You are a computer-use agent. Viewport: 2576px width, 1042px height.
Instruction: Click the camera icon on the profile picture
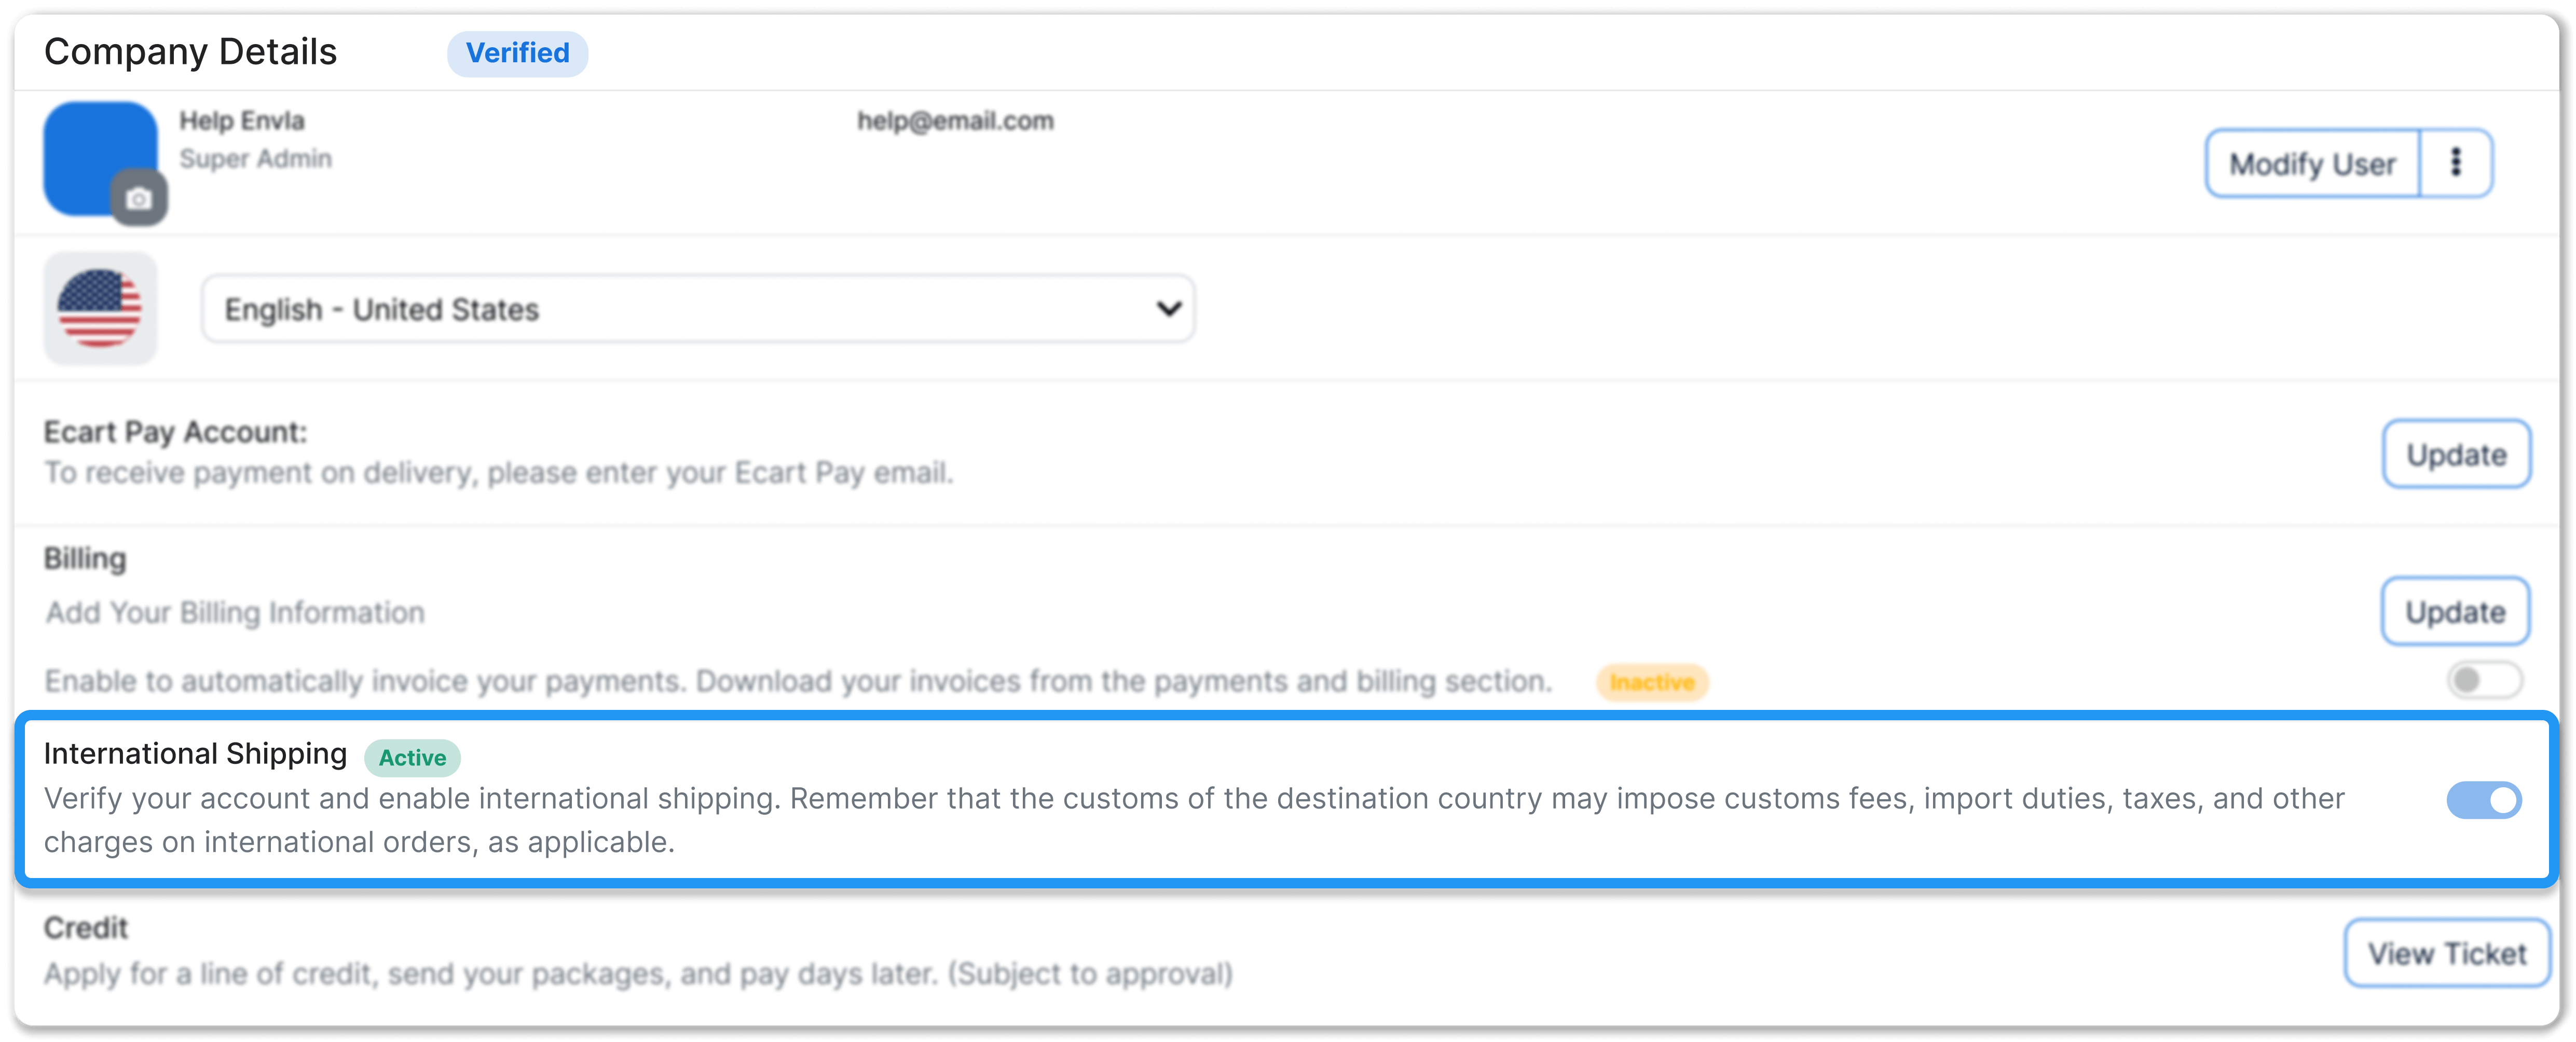pos(139,198)
